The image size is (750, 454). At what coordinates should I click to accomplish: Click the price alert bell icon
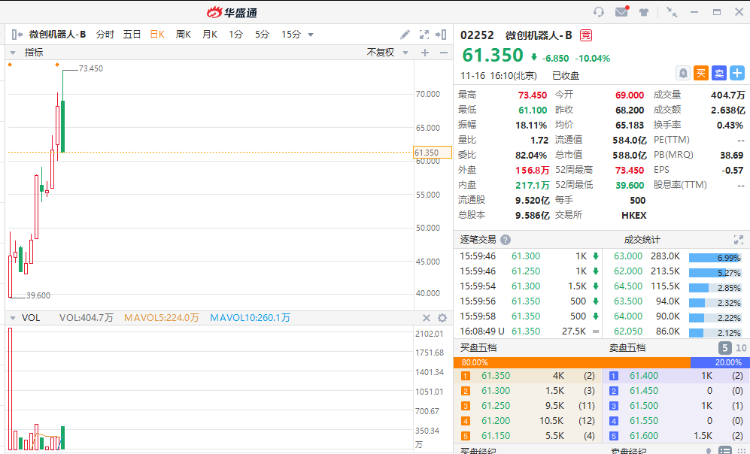(x=683, y=72)
